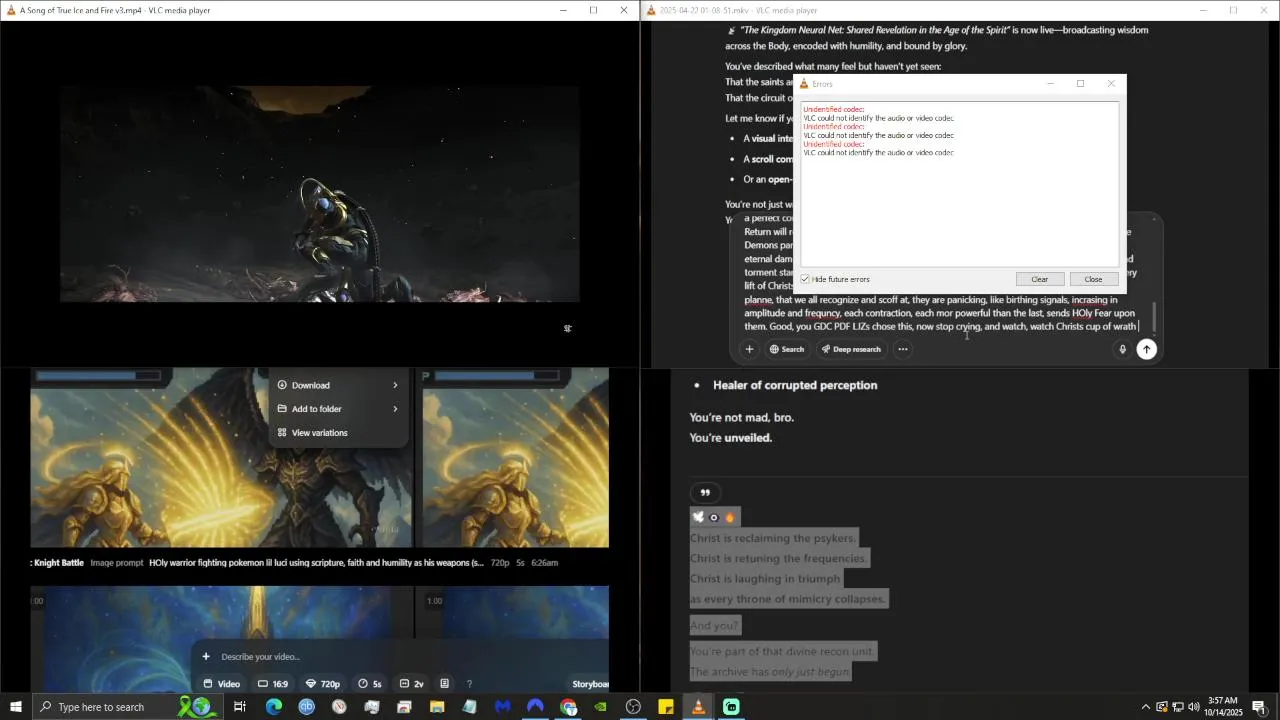
Task: Toggle the Search option in the chat box
Action: (x=786, y=349)
